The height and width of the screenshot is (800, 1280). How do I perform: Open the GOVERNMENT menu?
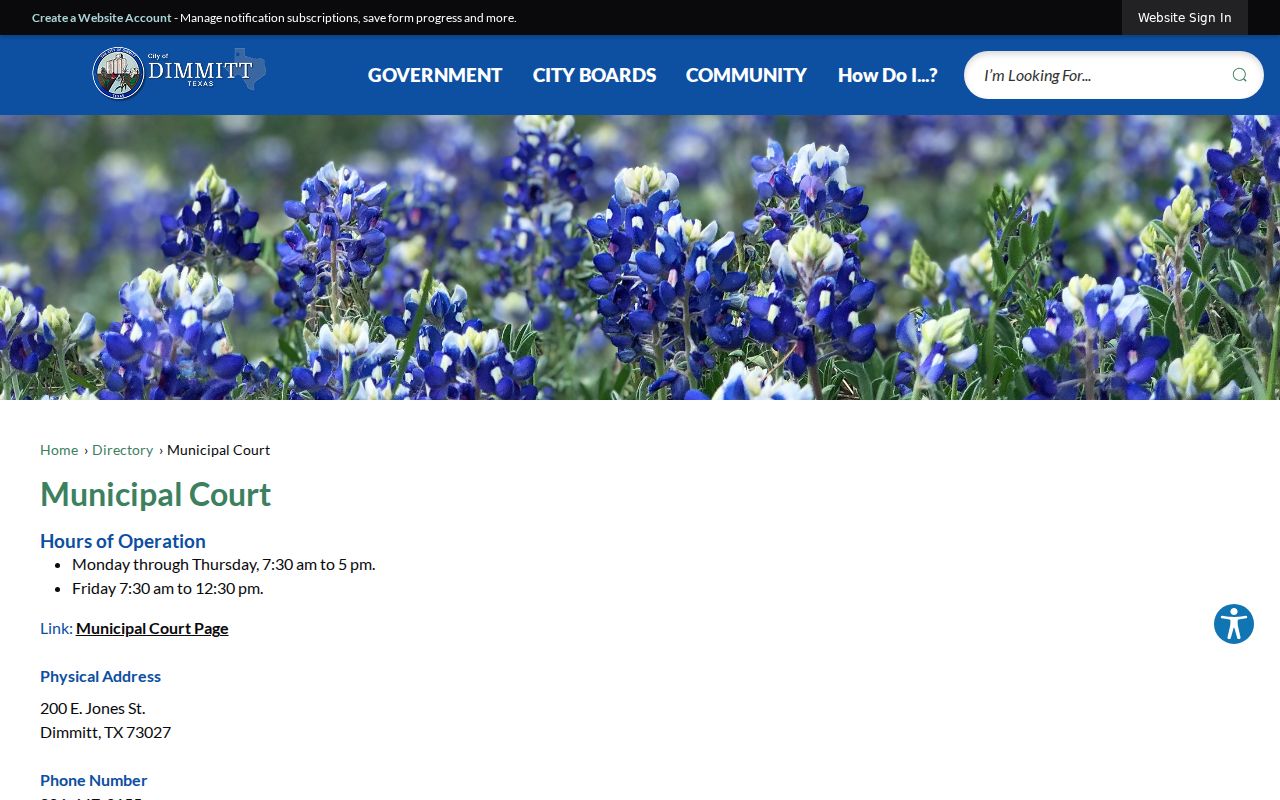pos(435,75)
